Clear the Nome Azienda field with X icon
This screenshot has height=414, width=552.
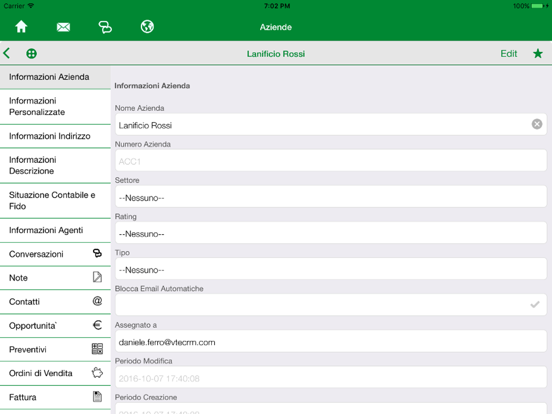click(537, 124)
